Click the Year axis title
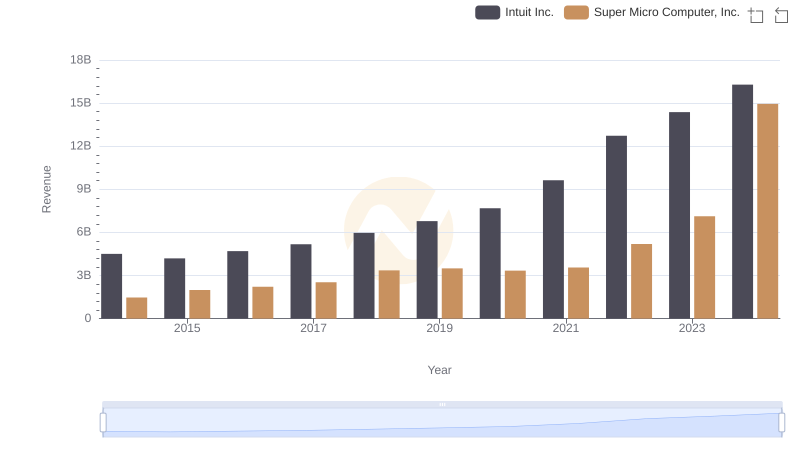Screen dimensions: 800x461 (439, 370)
